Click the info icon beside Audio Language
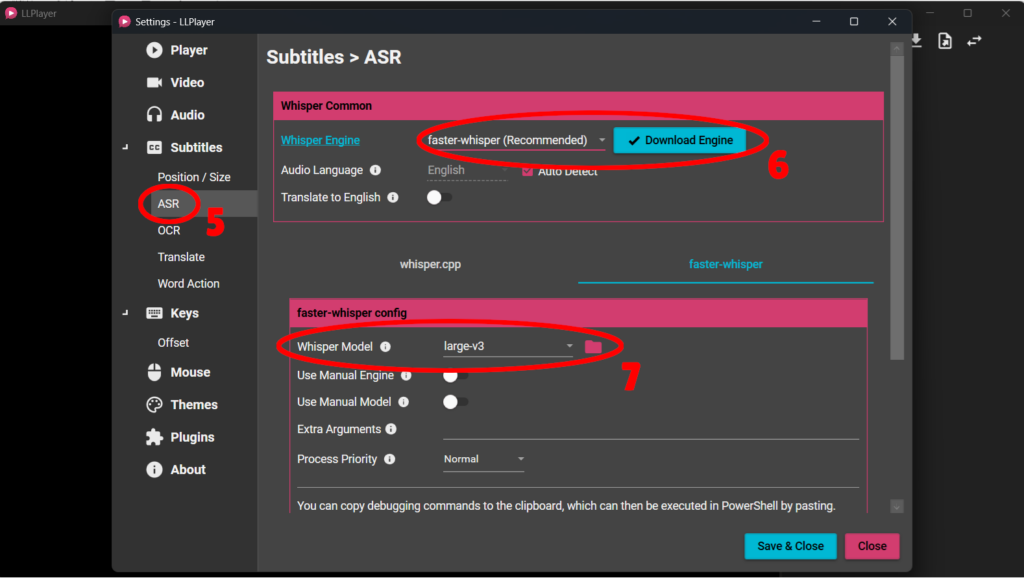 pyautogui.click(x=376, y=170)
